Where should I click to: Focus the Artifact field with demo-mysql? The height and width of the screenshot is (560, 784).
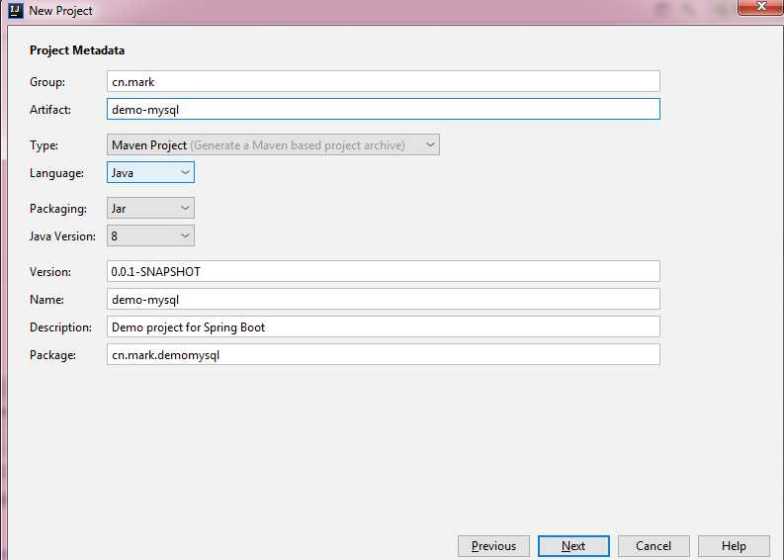click(x=383, y=110)
